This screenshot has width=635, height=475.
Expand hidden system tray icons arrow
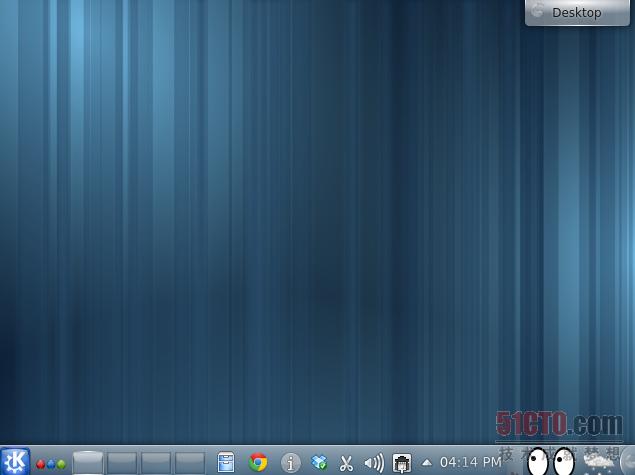pos(427,462)
